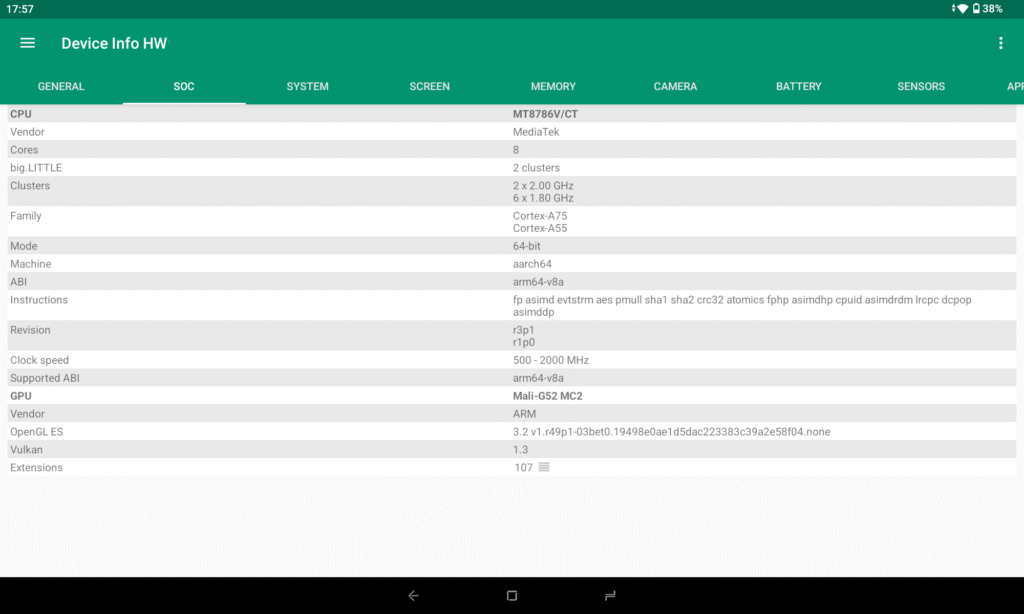
Task: Tap the battery icon in status bar
Action: (976, 9)
